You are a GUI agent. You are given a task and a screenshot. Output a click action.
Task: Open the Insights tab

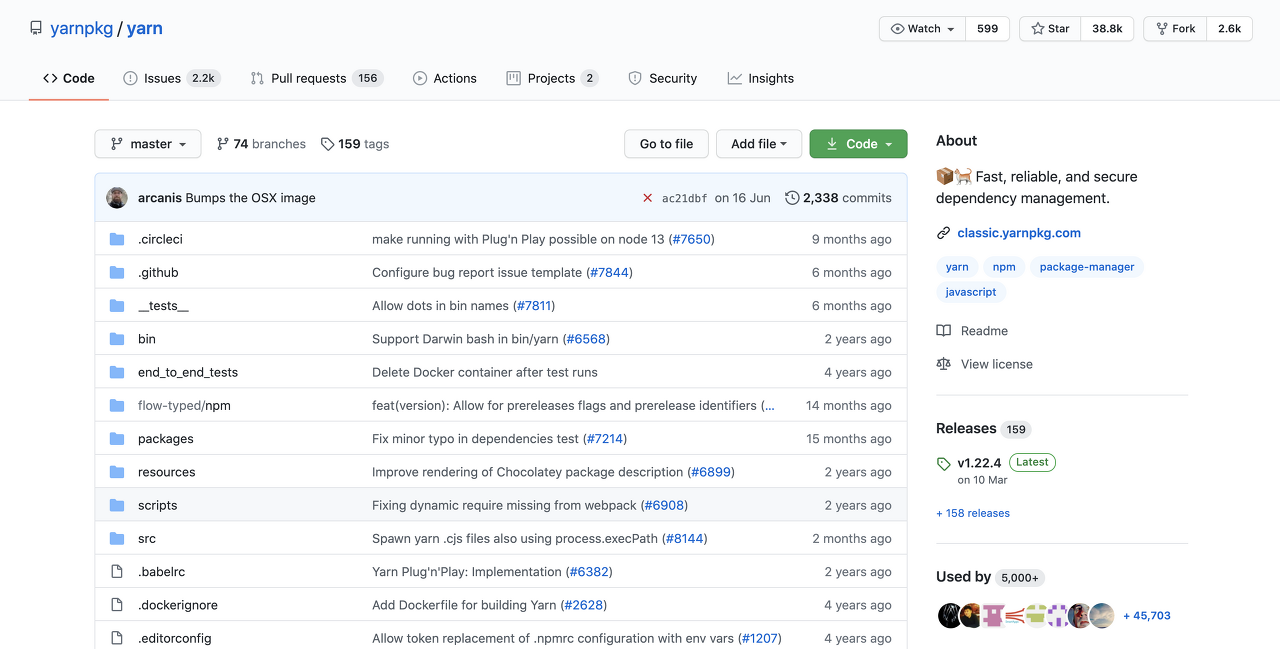[x=761, y=78]
